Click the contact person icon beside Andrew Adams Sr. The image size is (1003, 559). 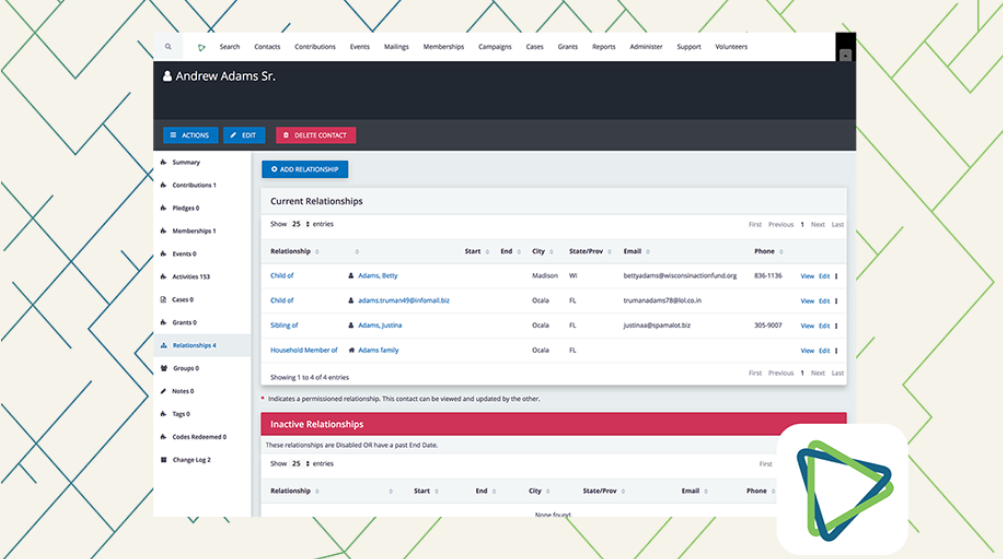[167, 76]
